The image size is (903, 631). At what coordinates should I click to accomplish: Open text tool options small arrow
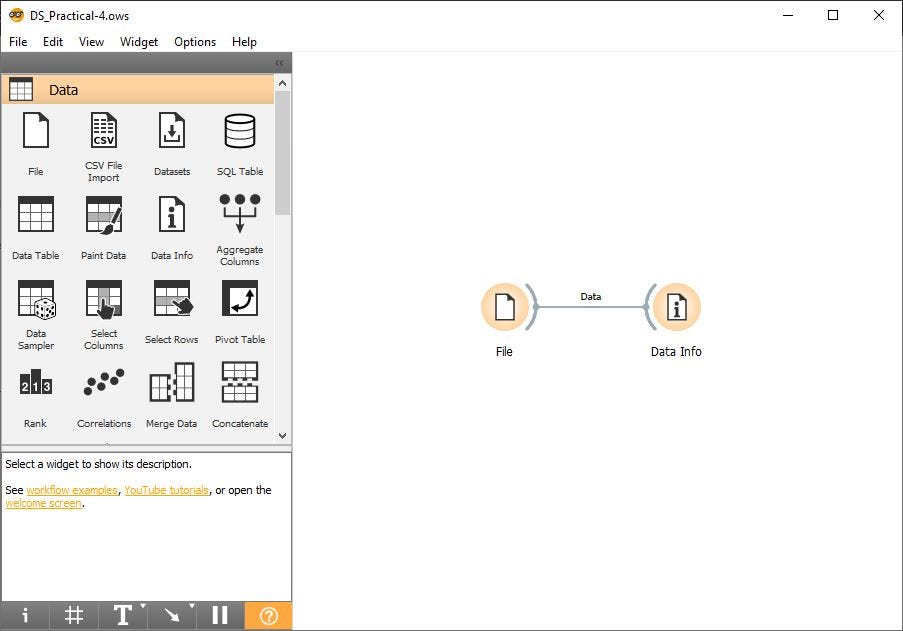(143, 606)
